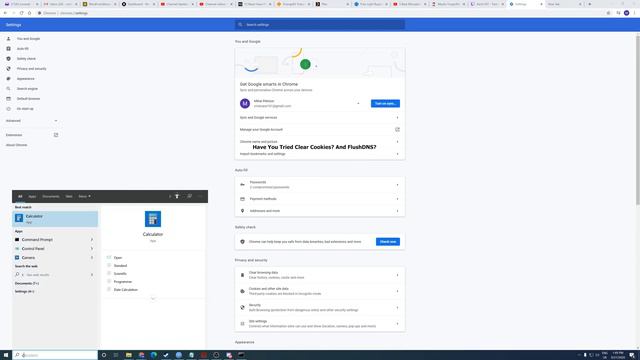Choose Programmer calculator mode
This screenshot has height=360, width=640.
(x=122, y=282)
